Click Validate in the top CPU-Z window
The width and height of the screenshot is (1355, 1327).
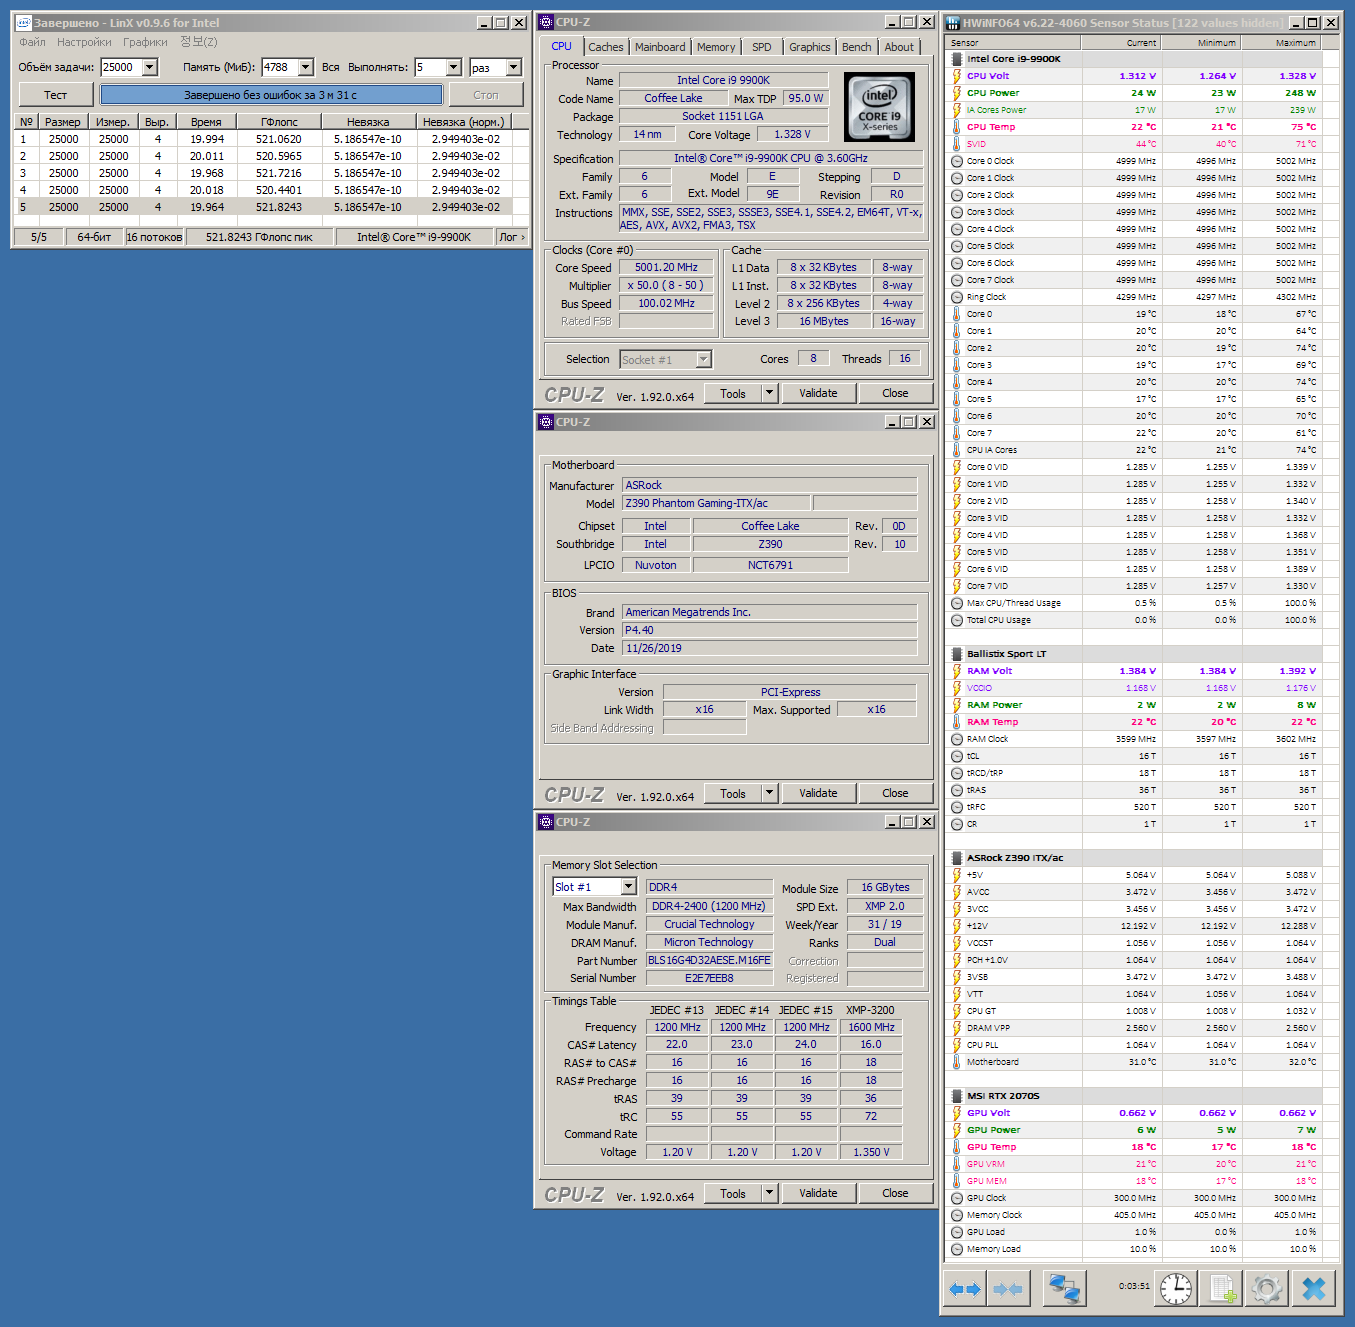(818, 393)
